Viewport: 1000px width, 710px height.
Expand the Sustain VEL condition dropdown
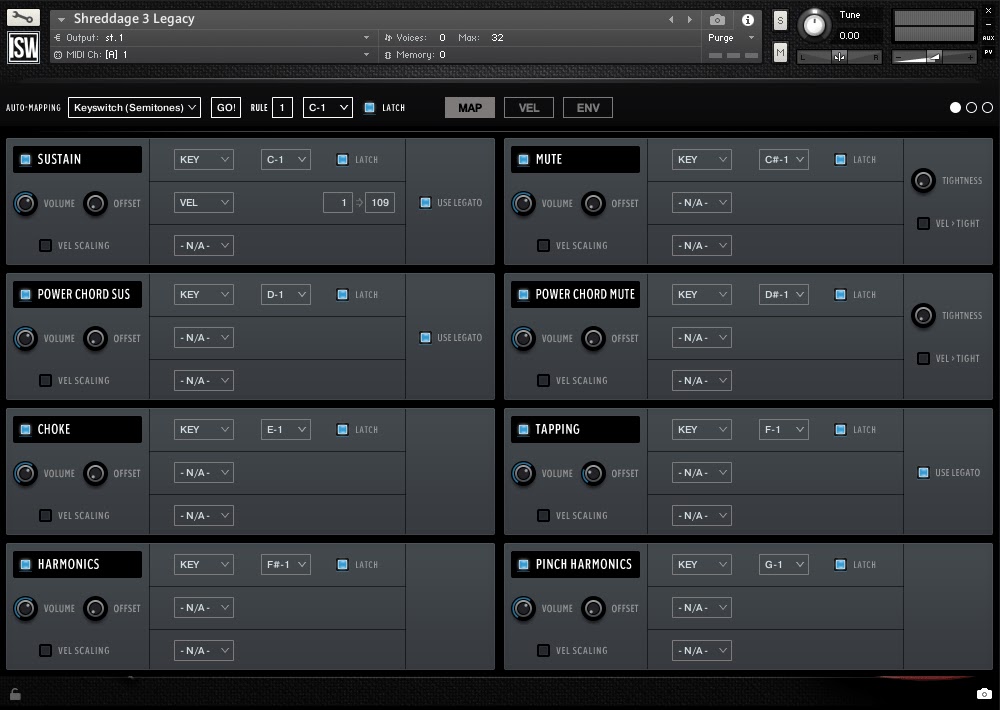(203, 203)
